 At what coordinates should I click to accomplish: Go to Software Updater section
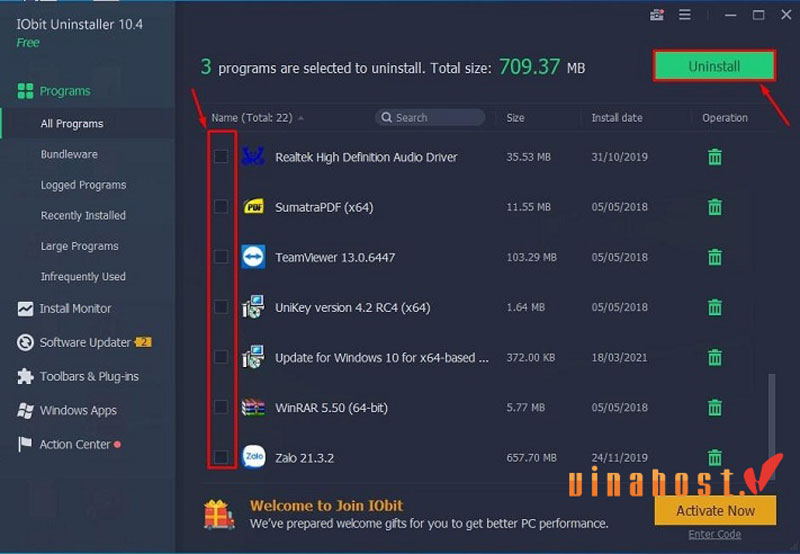(x=85, y=342)
